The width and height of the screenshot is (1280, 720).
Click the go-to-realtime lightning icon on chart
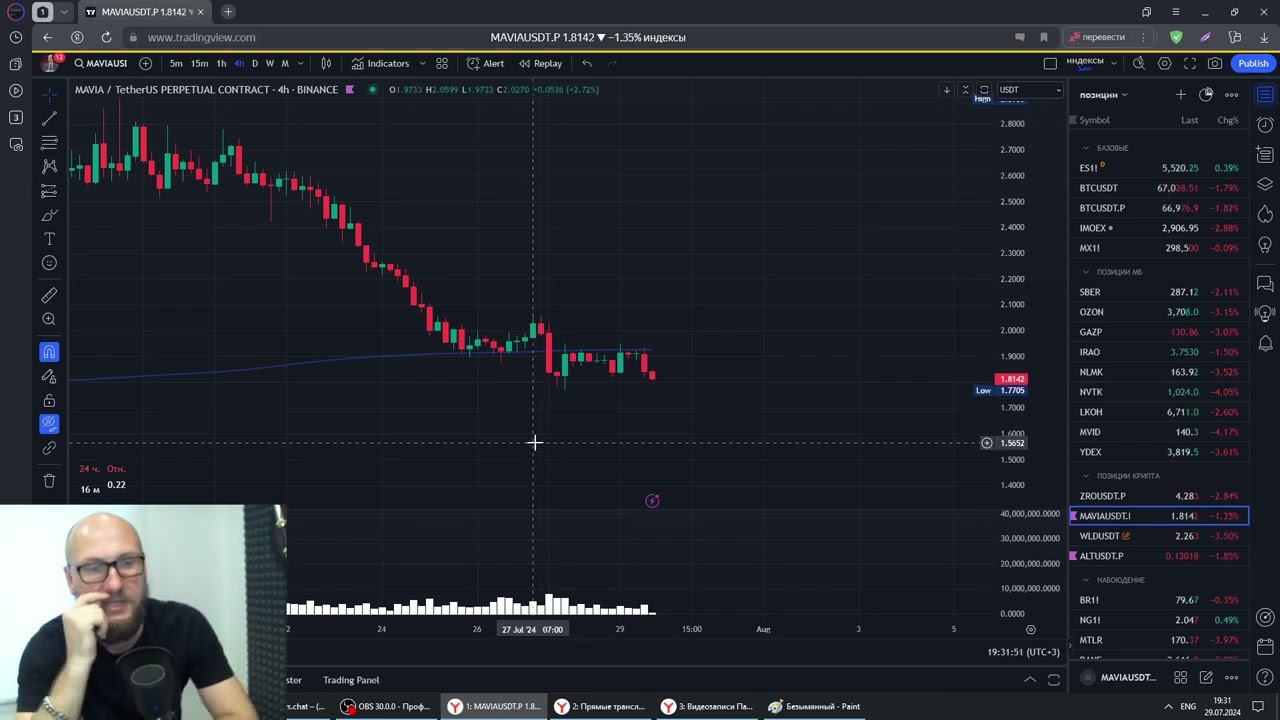pos(652,501)
